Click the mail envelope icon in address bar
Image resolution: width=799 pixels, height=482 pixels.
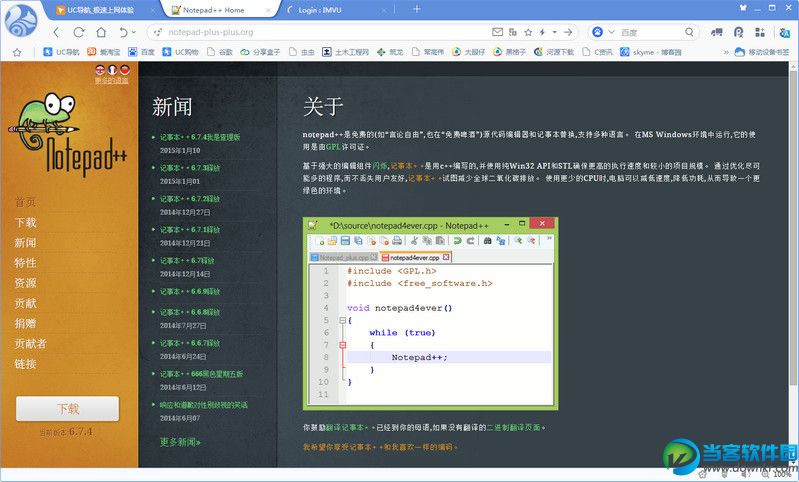coord(497,32)
